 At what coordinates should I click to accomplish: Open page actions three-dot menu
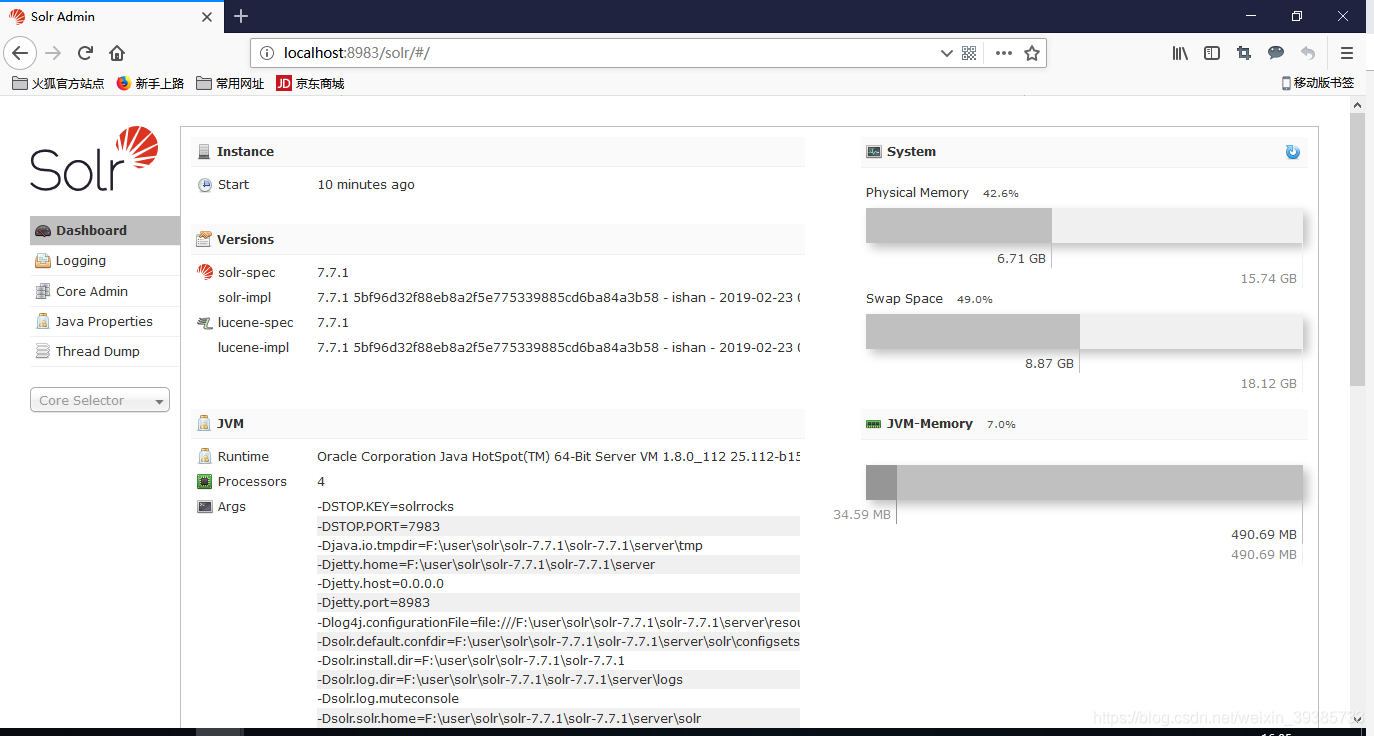(1003, 53)
